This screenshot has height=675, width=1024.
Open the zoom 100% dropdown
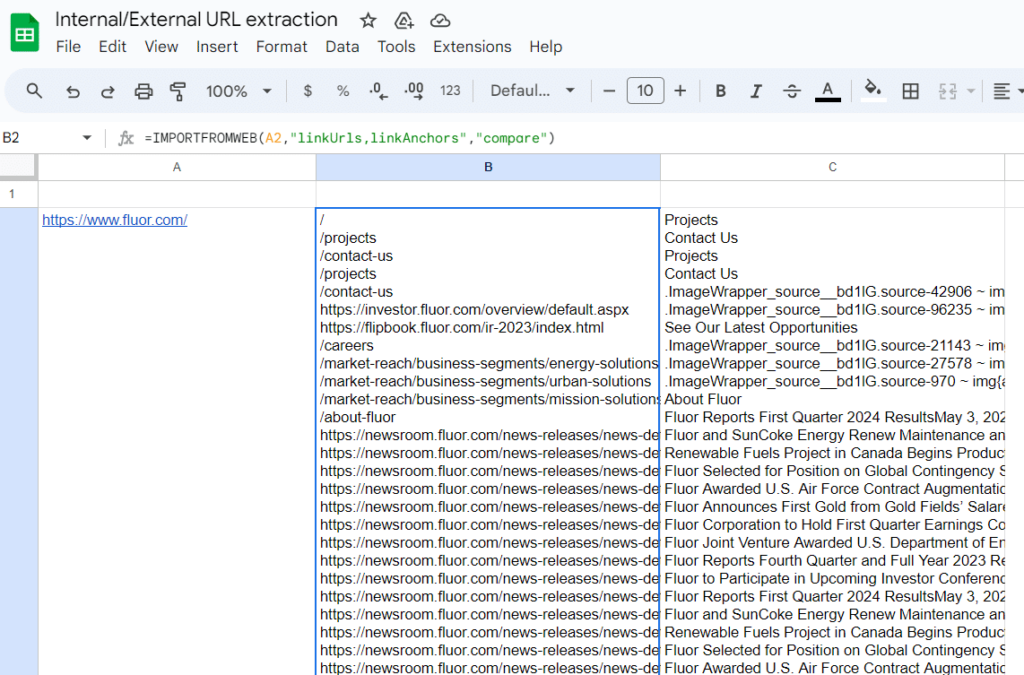[239, 91]
